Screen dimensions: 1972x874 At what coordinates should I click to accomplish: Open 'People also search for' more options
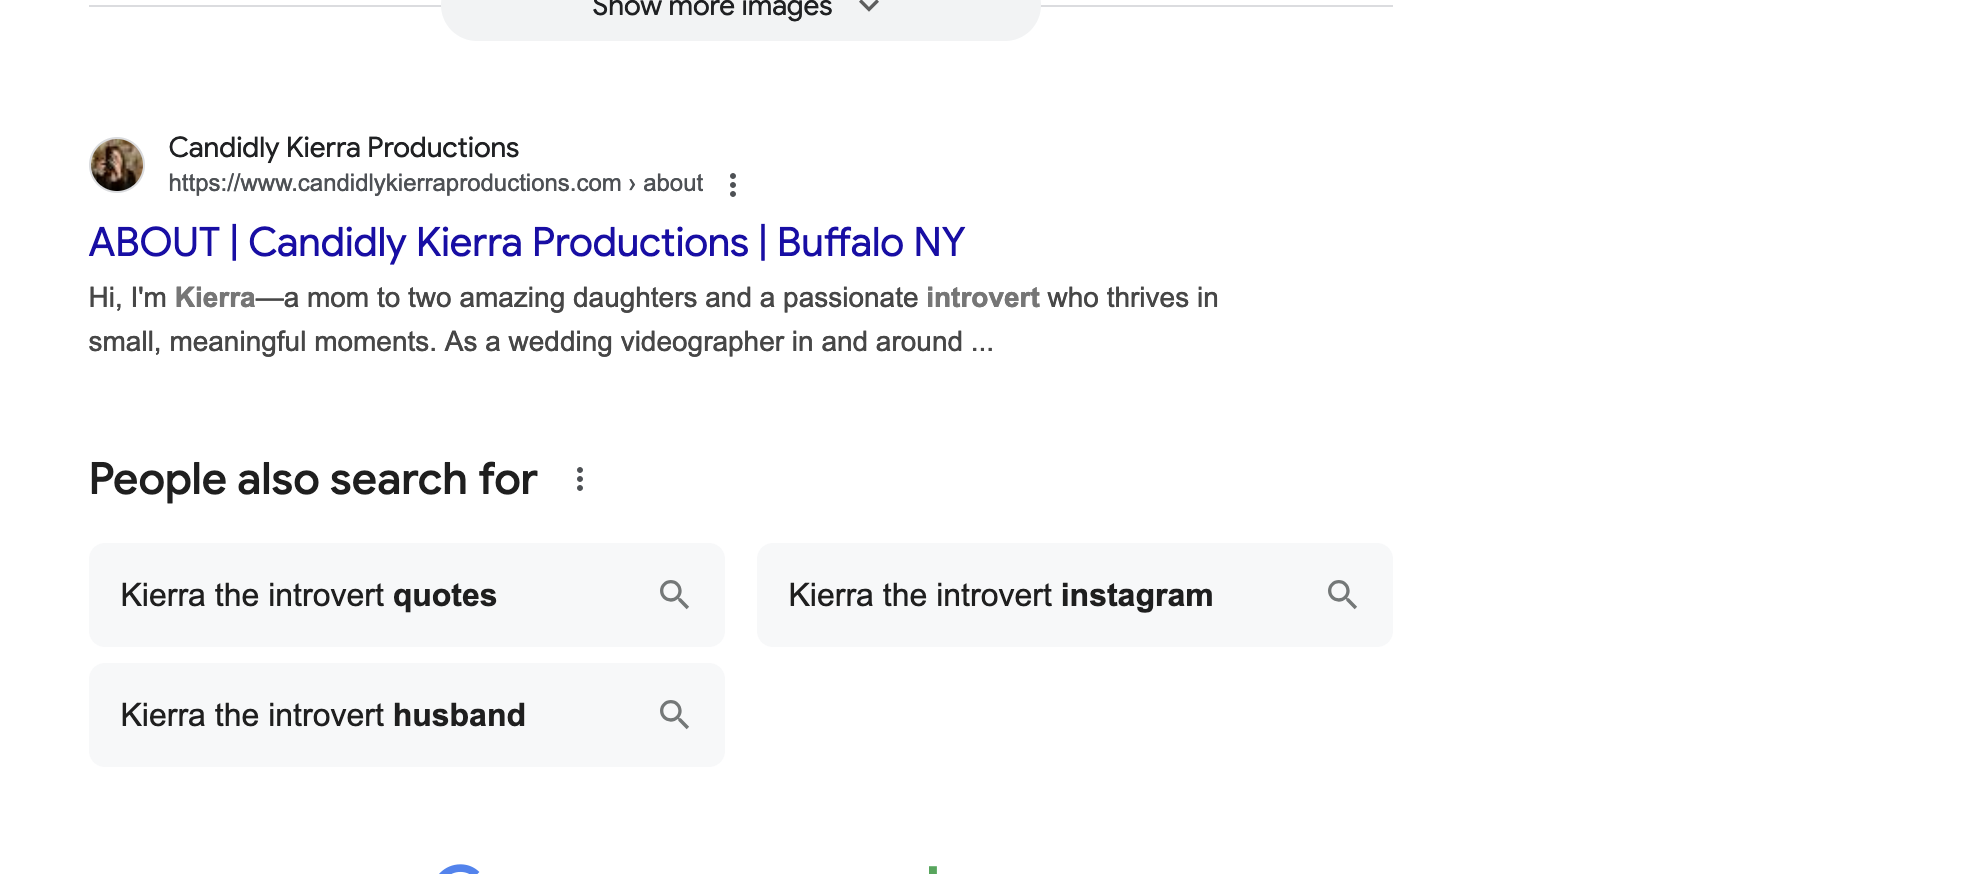tap(580, 480)
